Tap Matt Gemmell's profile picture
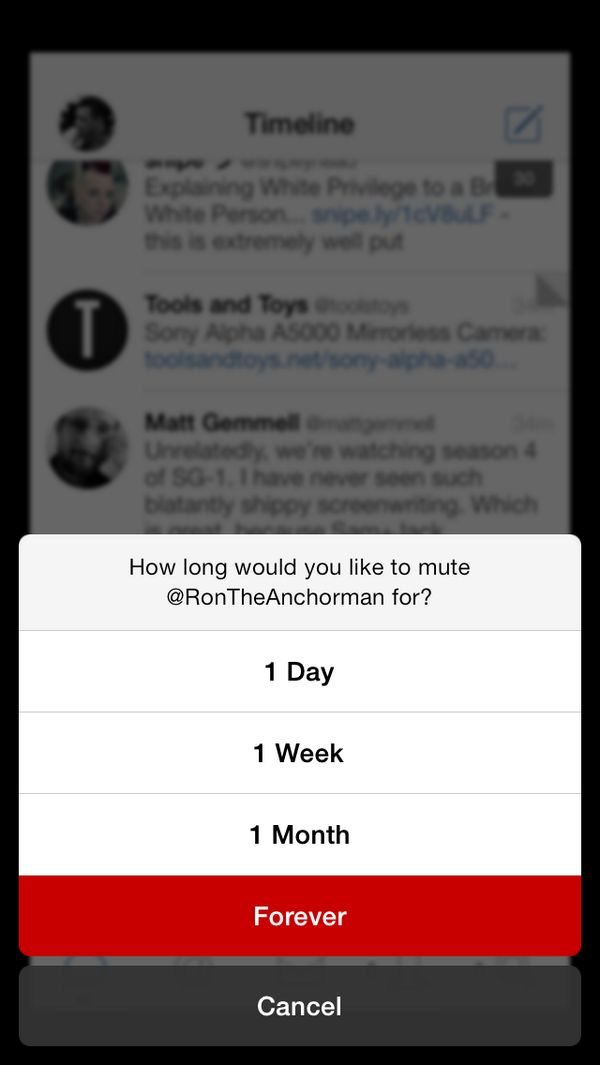This screenshot has height=1065, width=600. tap(87, 448)
